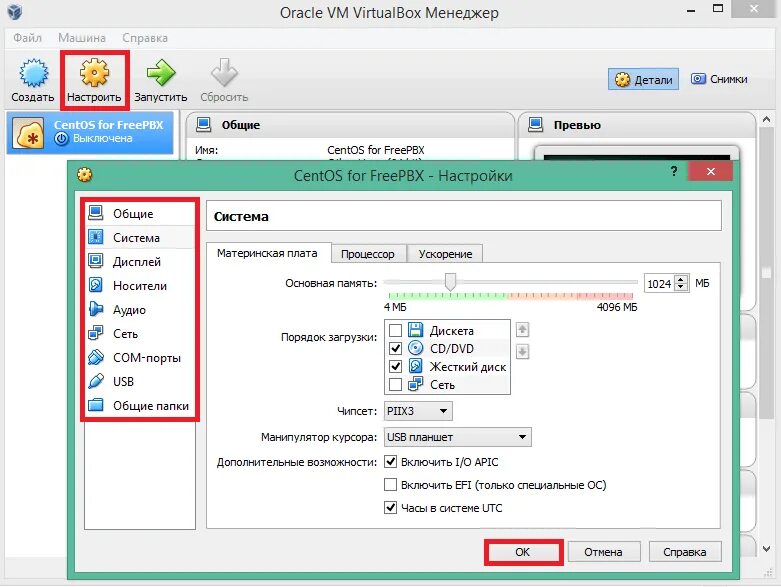781x587 pixels.
Task: Open Аудио settings category icon
Action: point(96,309)
